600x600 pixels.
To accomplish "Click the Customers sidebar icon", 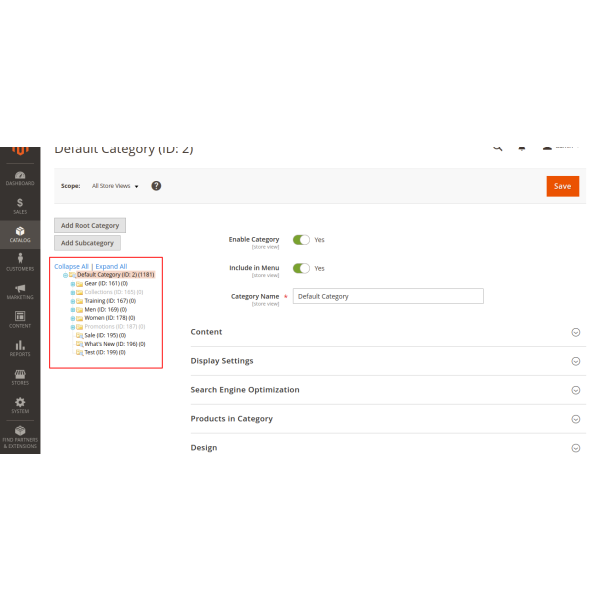I will click(x=20, y=262).
